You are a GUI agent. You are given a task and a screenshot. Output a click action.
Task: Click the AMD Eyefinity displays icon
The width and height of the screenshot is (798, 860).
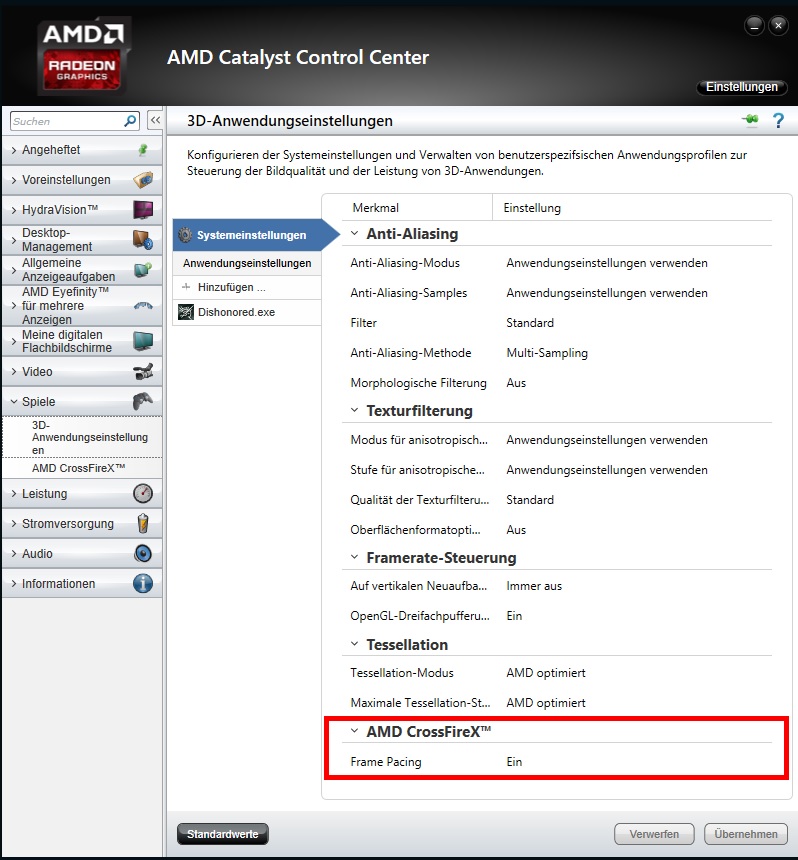pyautogui.click(x=143, y=305)
